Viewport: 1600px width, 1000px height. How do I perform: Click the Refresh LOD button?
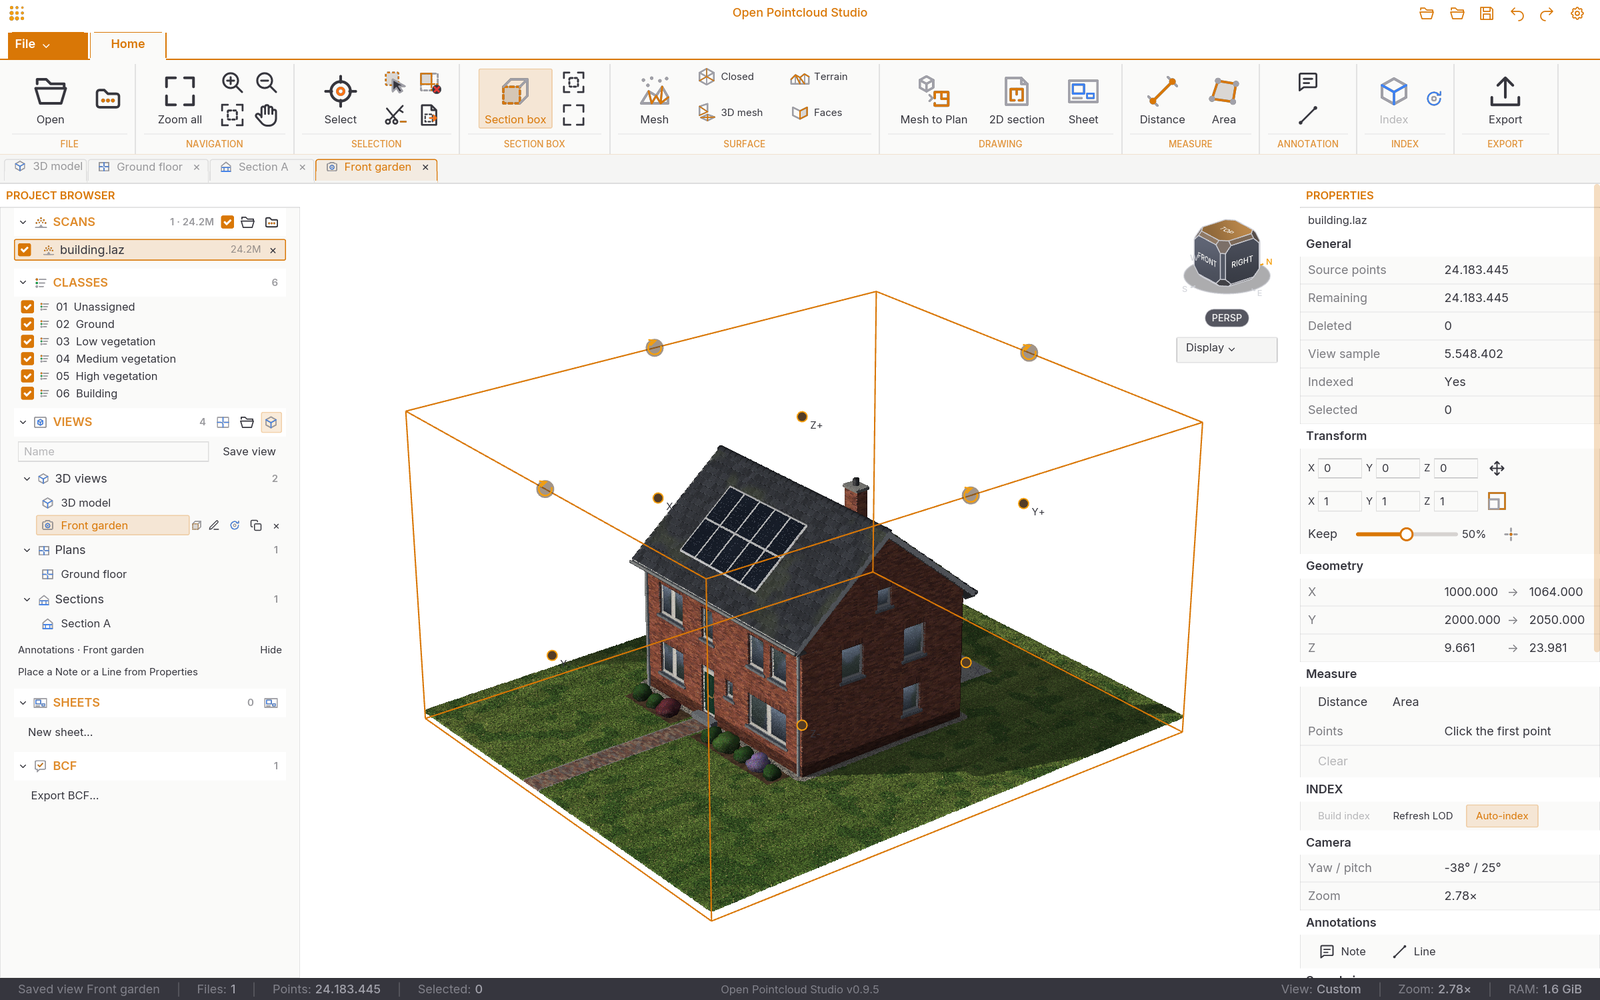point(1422,816)
